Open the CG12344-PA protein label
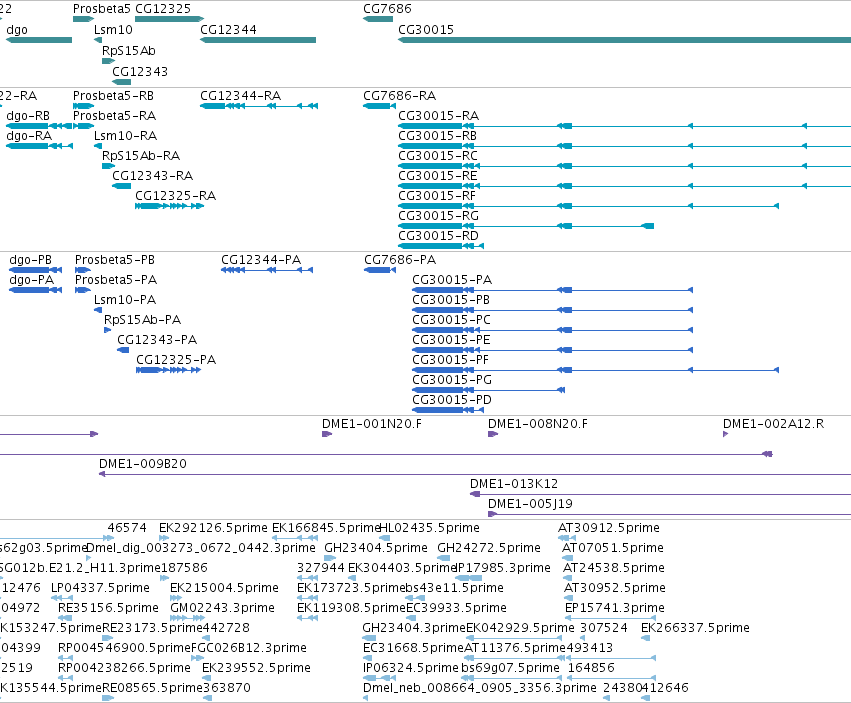The width and height of the screenshot is (851, 703). (261, 260)
